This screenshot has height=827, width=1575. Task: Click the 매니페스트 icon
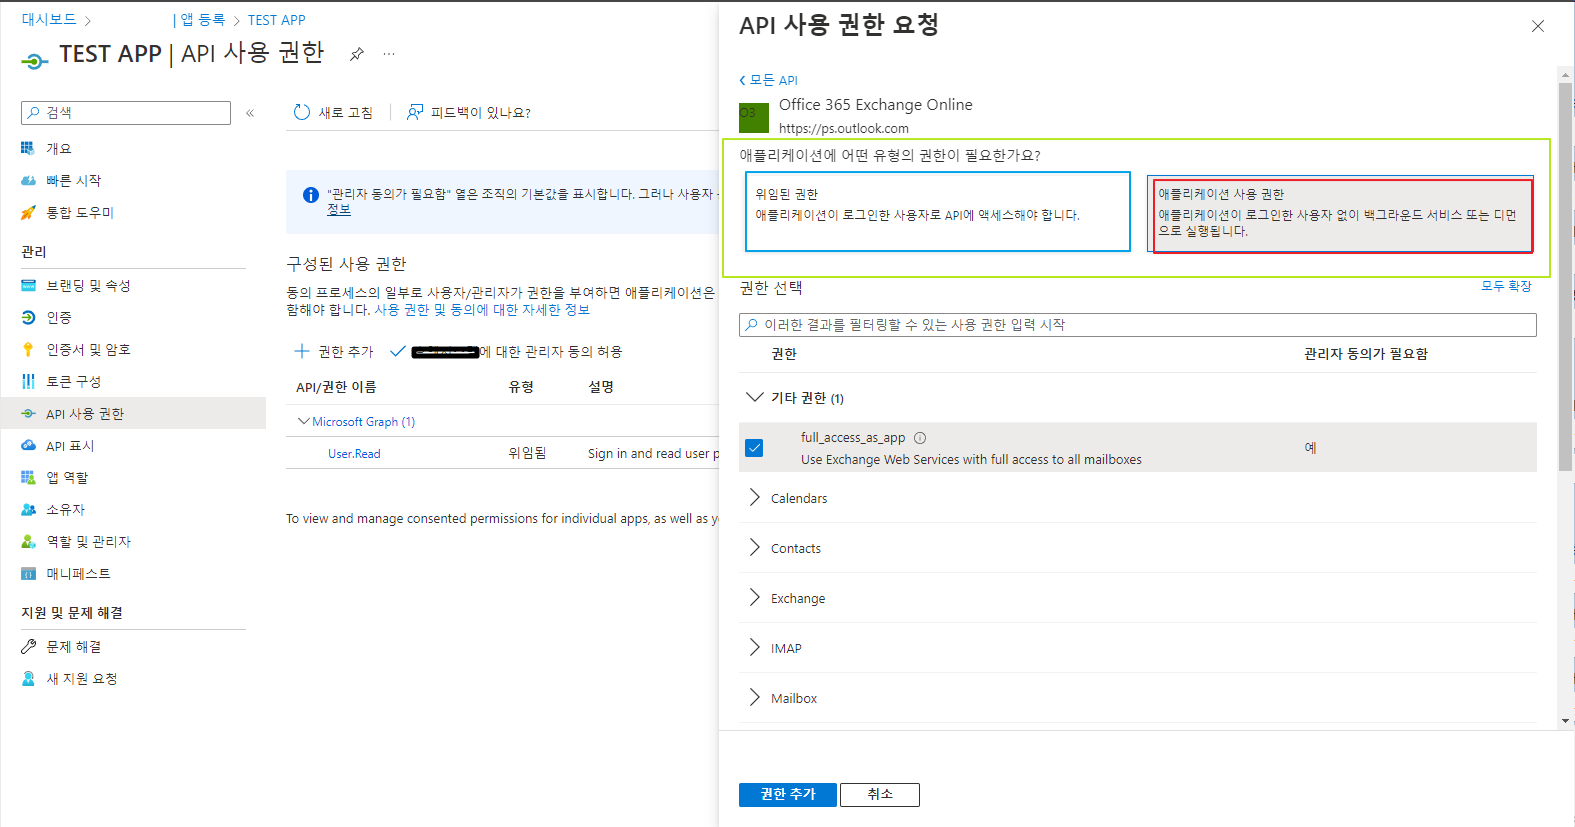pyautogui.click(x=28, y=573)
